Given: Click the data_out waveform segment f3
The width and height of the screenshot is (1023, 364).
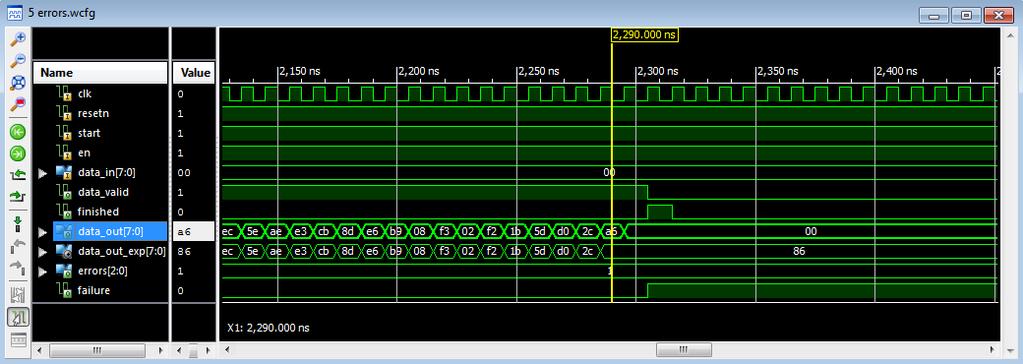Looking at the screenshot, I should [444, 231].
